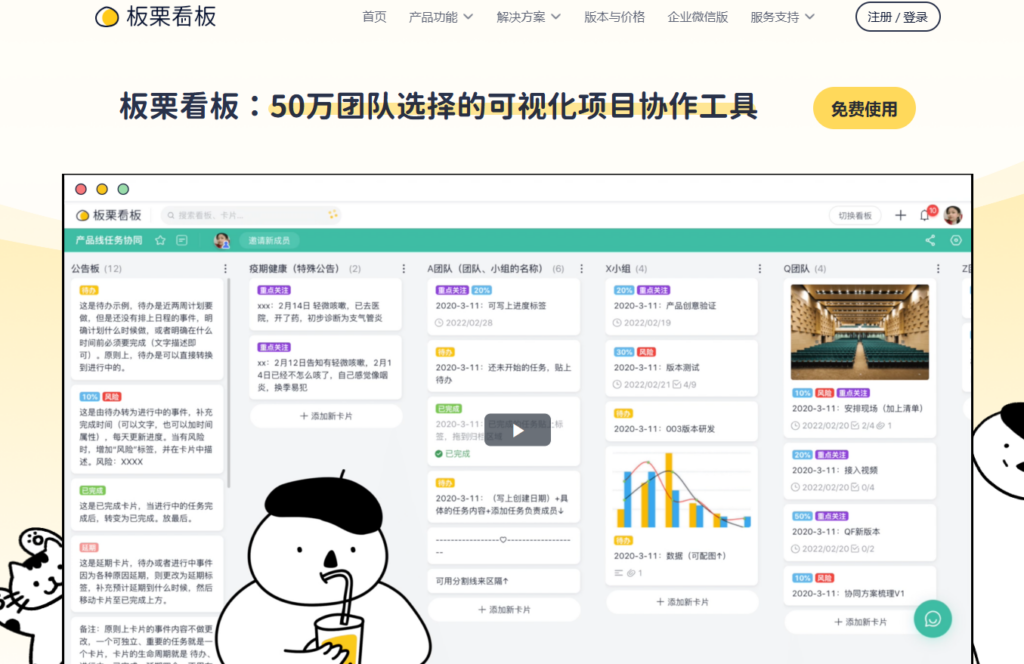
Task: Open the X小组 list options menu
Action: 760,268
